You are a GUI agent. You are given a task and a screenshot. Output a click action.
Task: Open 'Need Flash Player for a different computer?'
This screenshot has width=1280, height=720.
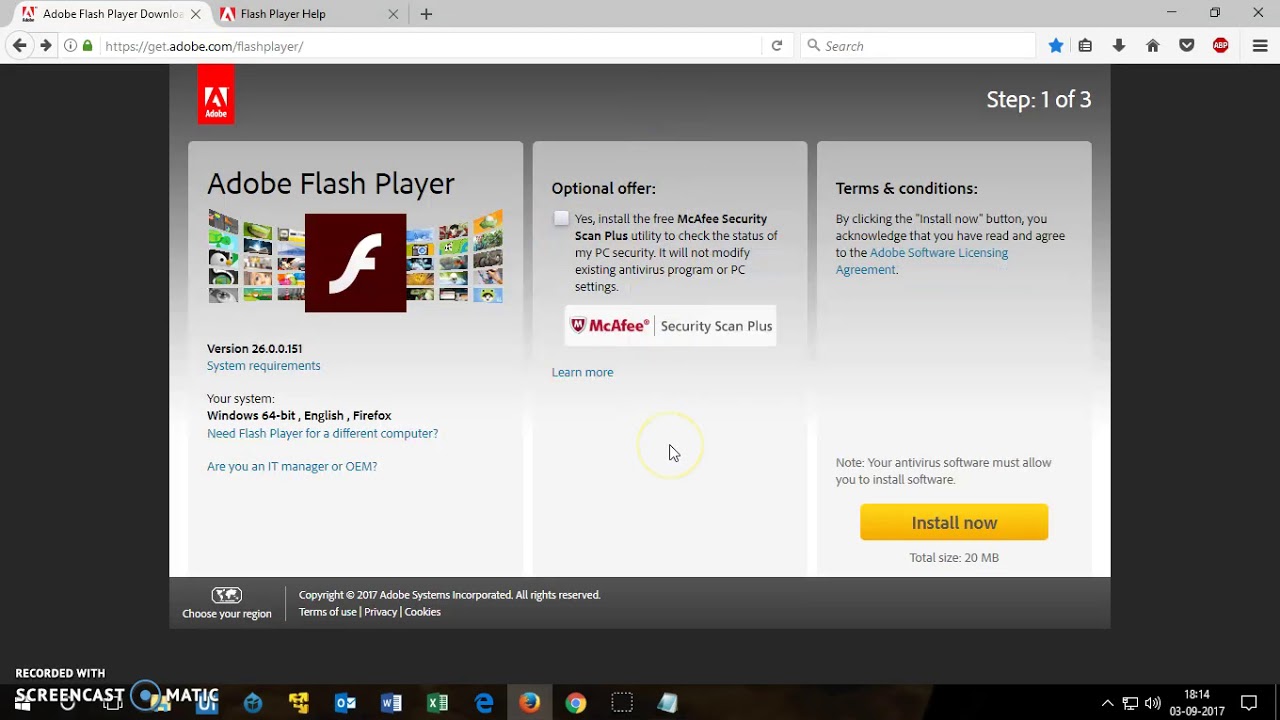click(322, 433)
